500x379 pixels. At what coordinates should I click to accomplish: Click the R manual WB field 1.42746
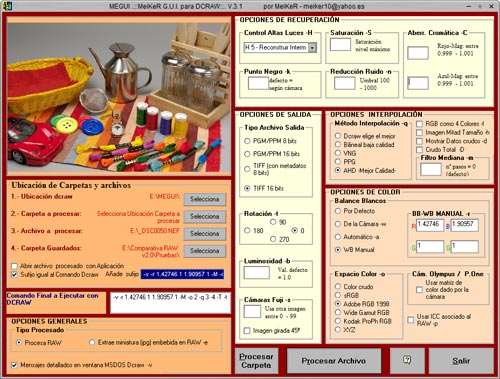pos(430,225)
